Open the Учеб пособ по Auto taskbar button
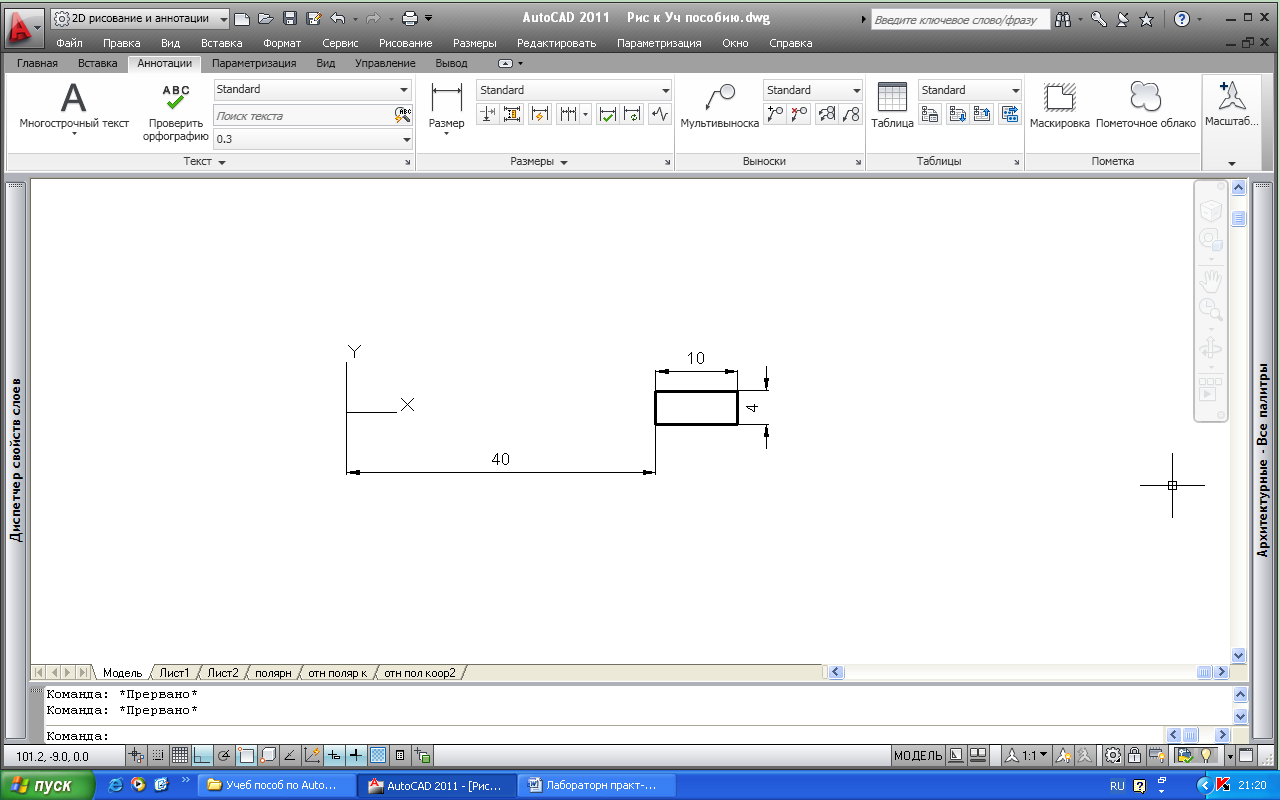The width and height of the screenshot is (1280, 800). click(x=279, y=785)
